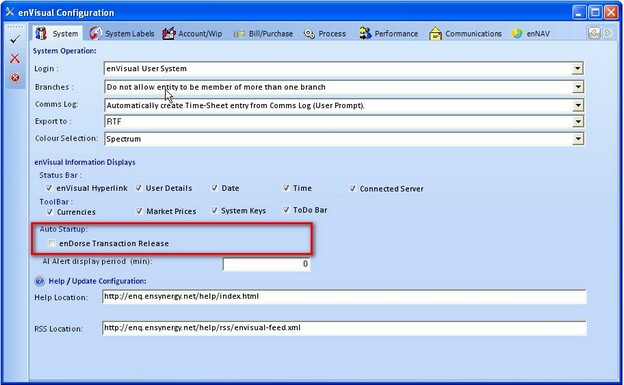Open the Export to dropdown arrow
The height and width of the screenshot is (385, 624).
point(578,121)
